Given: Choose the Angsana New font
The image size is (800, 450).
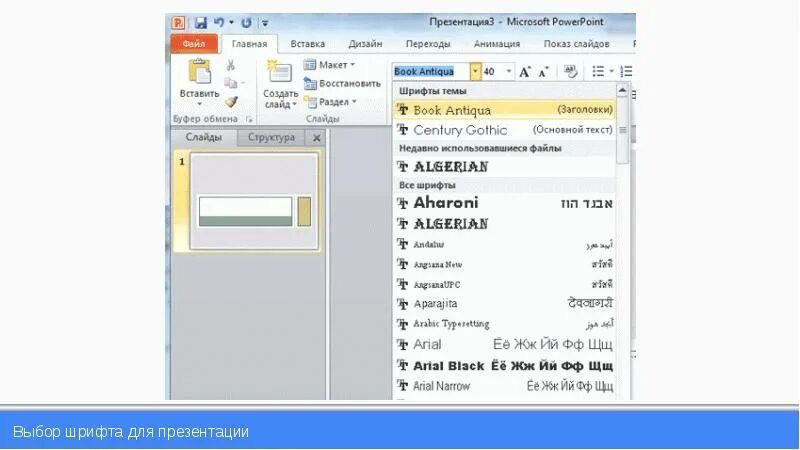Looking at the screenshot, I should tap(505, 264).
